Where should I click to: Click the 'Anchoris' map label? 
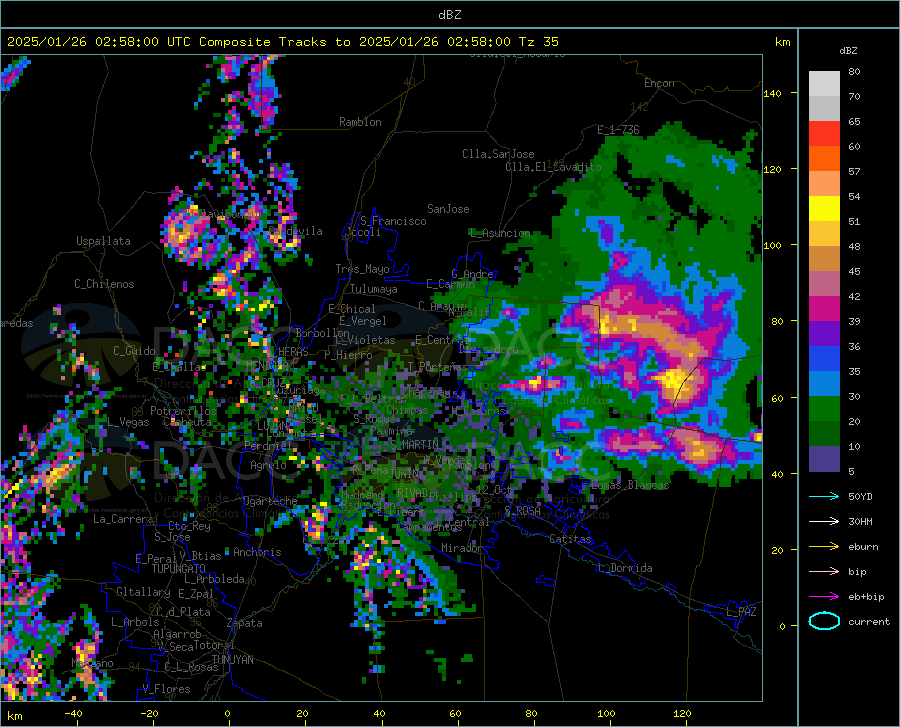pyautogui.click(x=257, y=552)
